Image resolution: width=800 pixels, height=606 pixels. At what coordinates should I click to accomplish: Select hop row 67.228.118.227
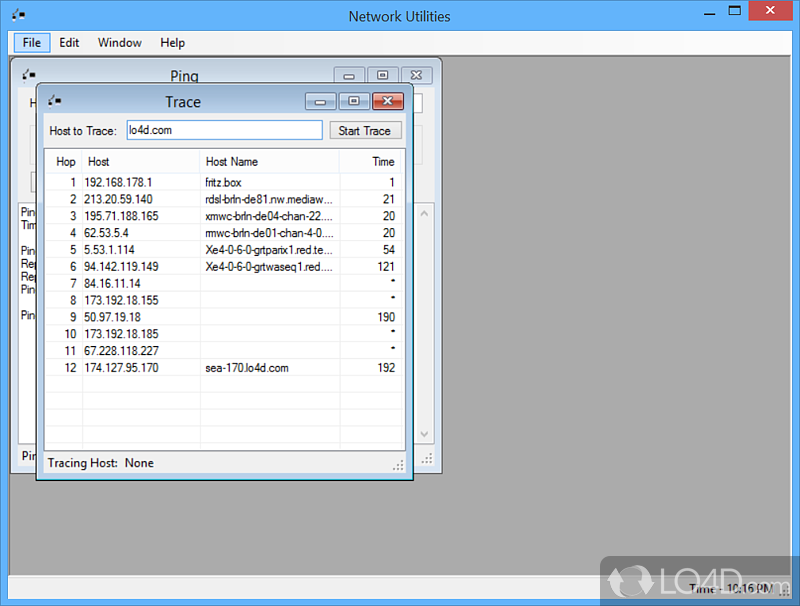223,350
